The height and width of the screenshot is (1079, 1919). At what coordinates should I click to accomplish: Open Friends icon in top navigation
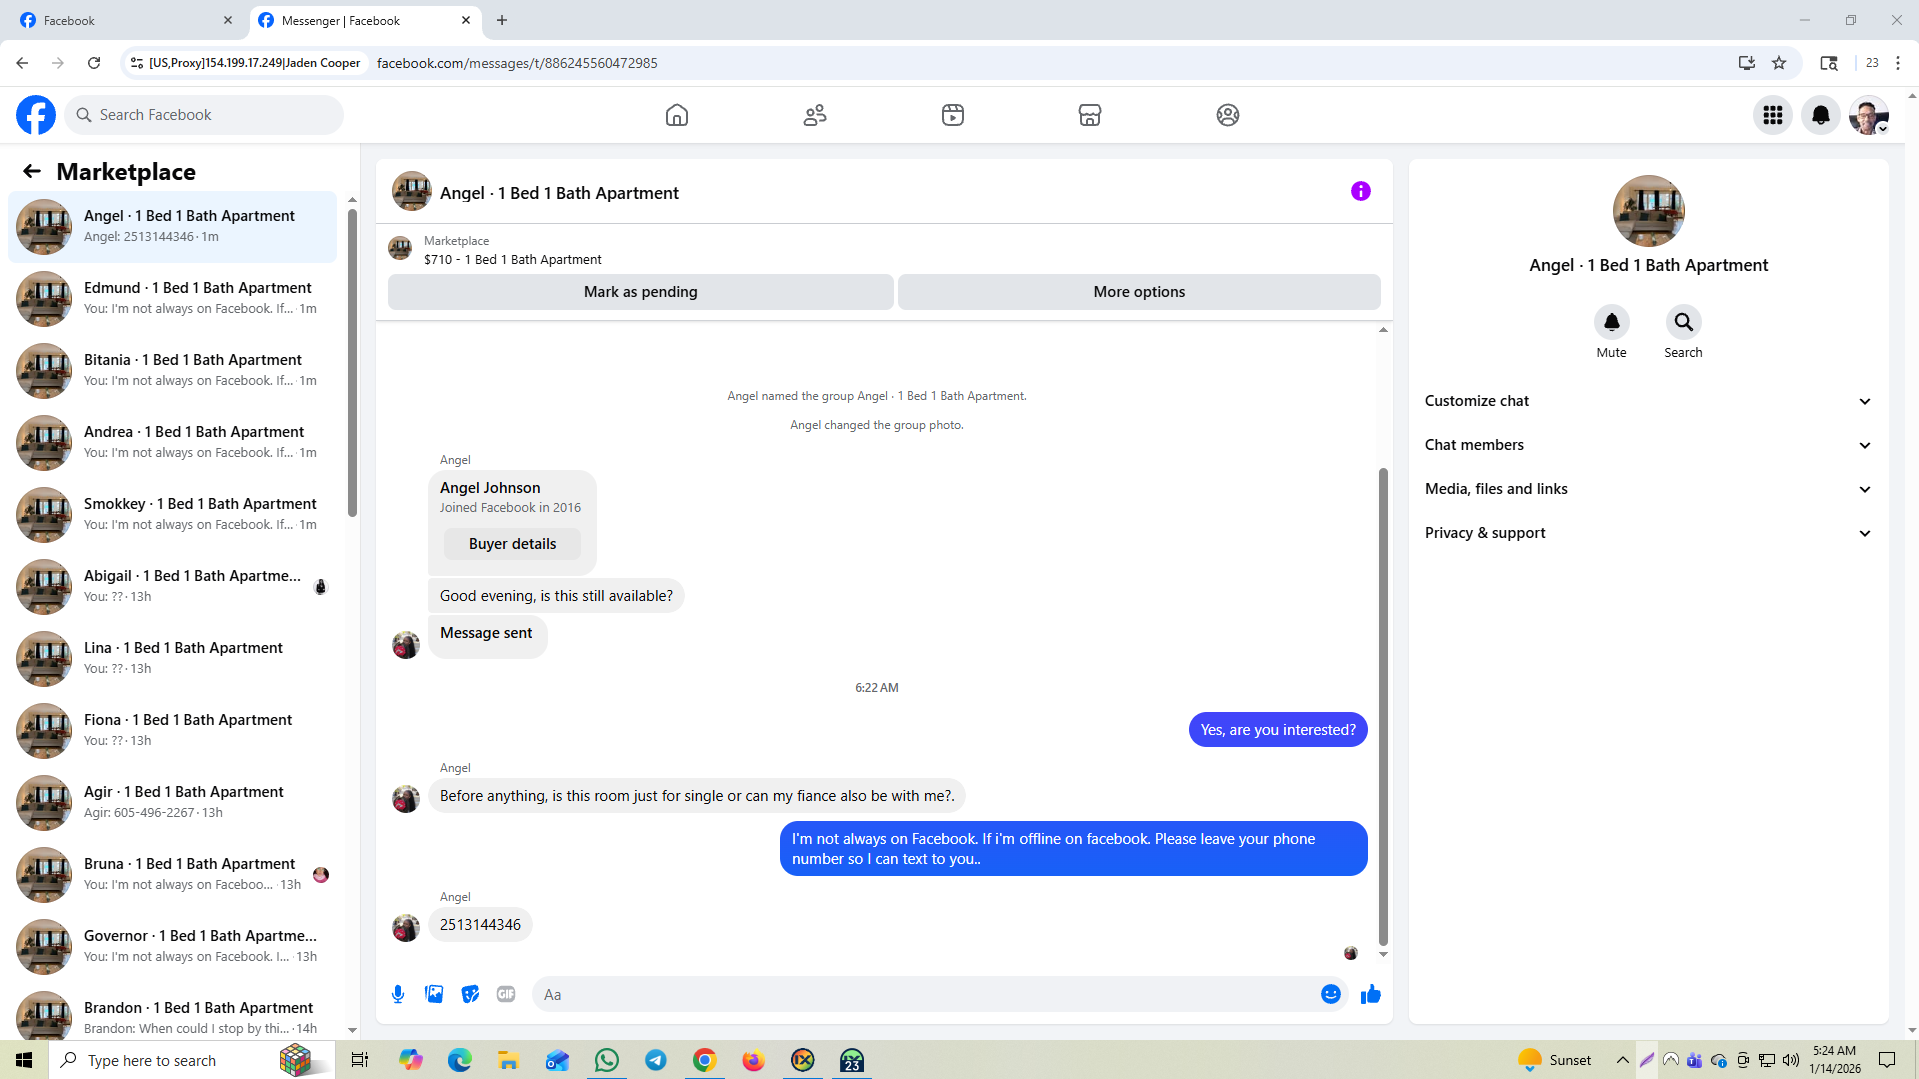coord(815,115)
